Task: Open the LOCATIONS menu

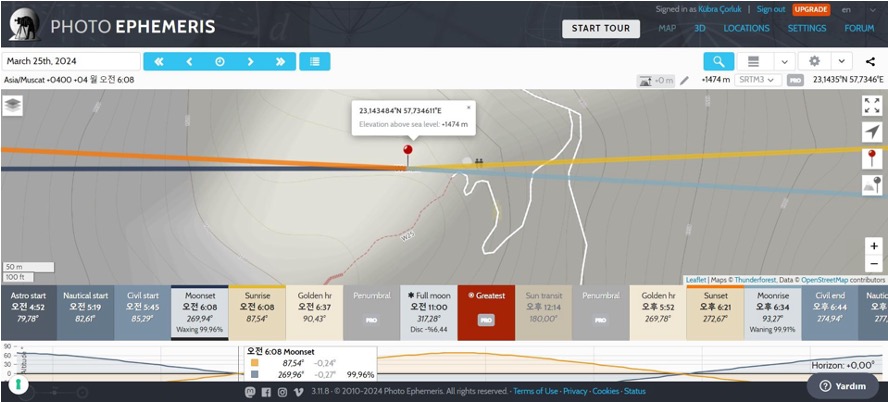Action: pyautogui.click(x=746, y=28)
